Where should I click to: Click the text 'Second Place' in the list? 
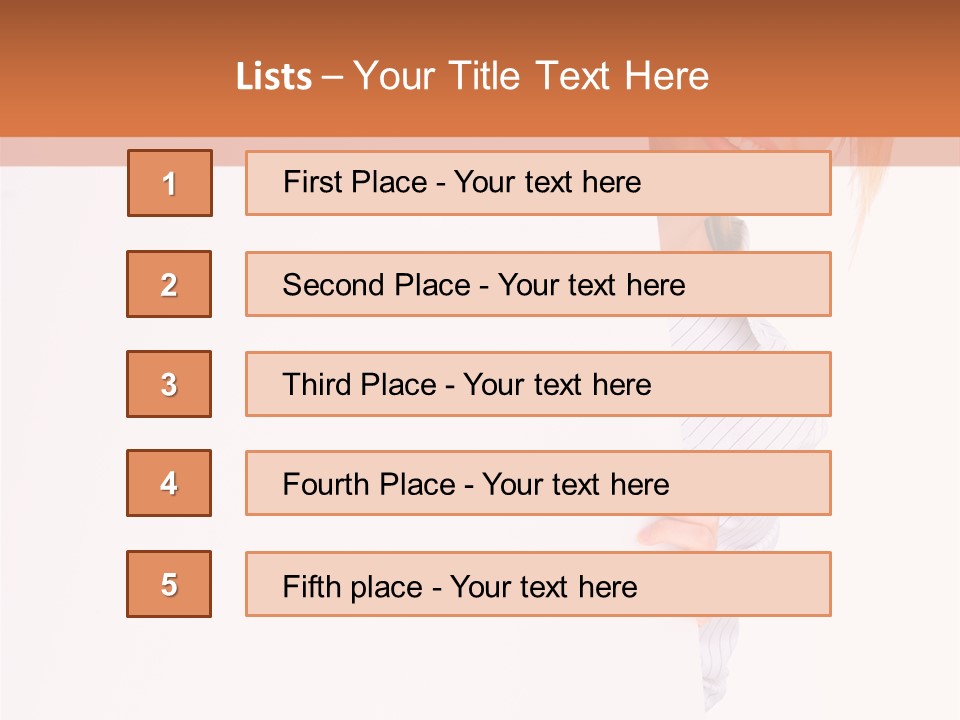(377, 285)
